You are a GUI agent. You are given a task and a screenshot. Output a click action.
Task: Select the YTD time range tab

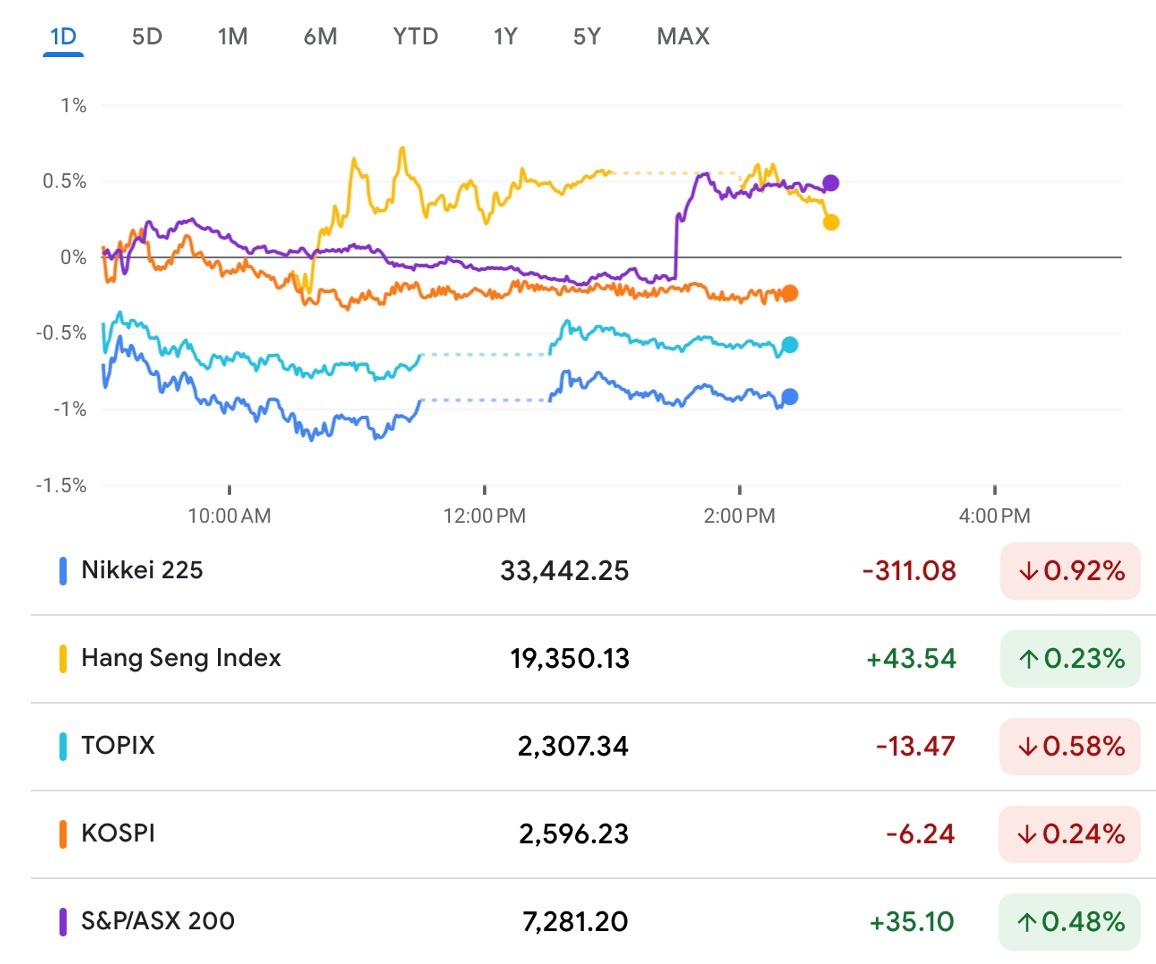click(416, 36)
